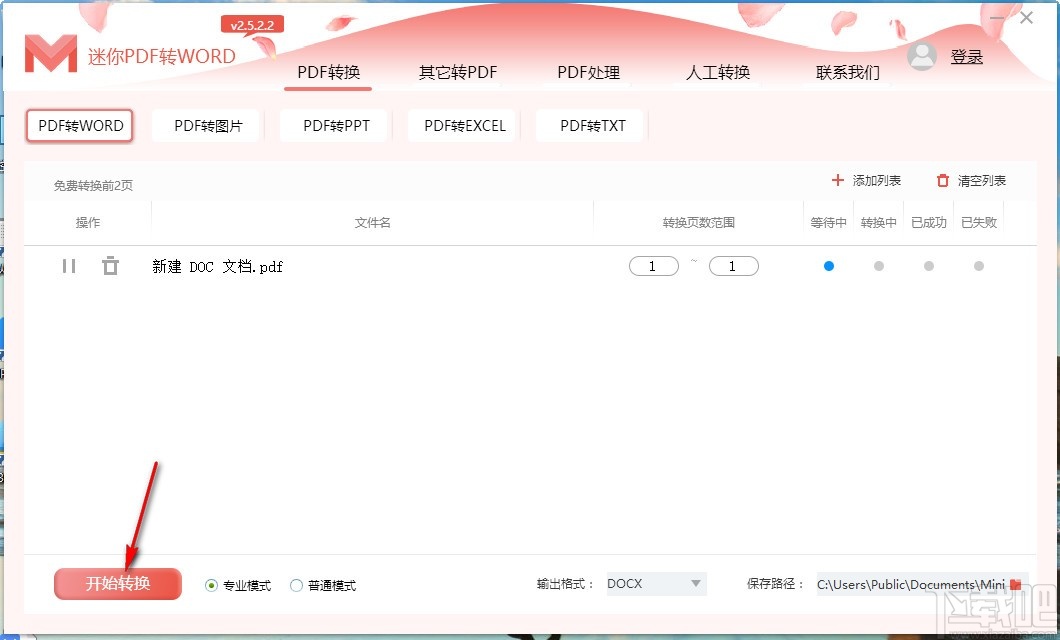Switch to the 其它转PDF tab
The image size is (1060, 640).
tap(457, 72)
